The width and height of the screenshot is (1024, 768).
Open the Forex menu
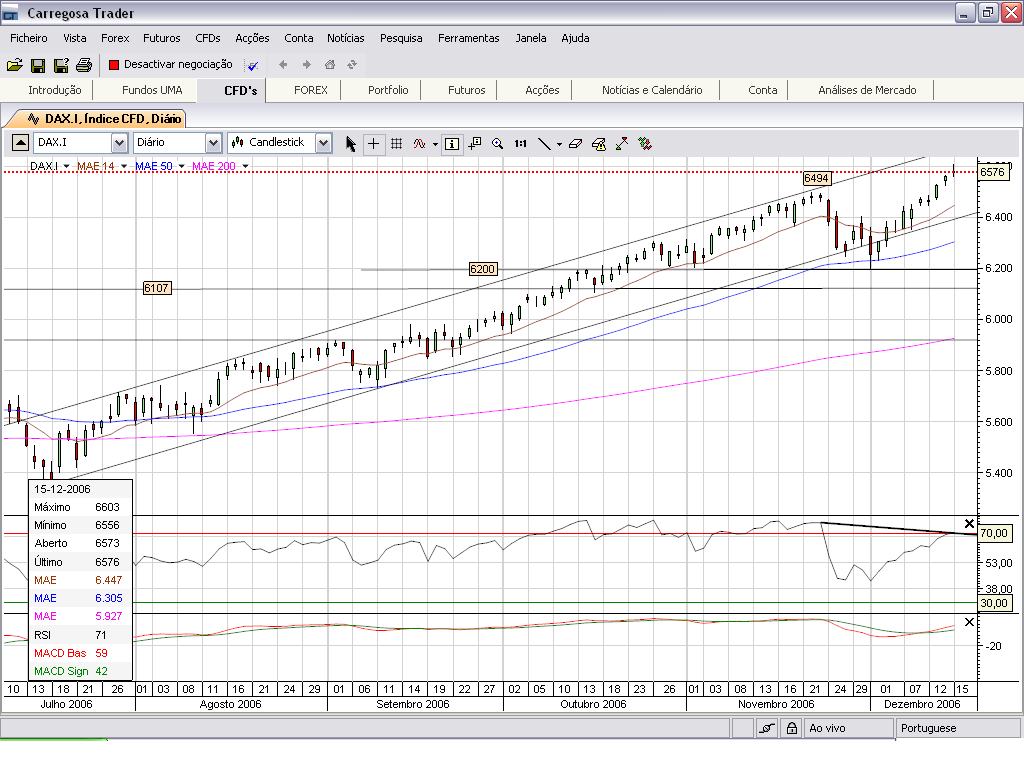[x=115, y=38]
